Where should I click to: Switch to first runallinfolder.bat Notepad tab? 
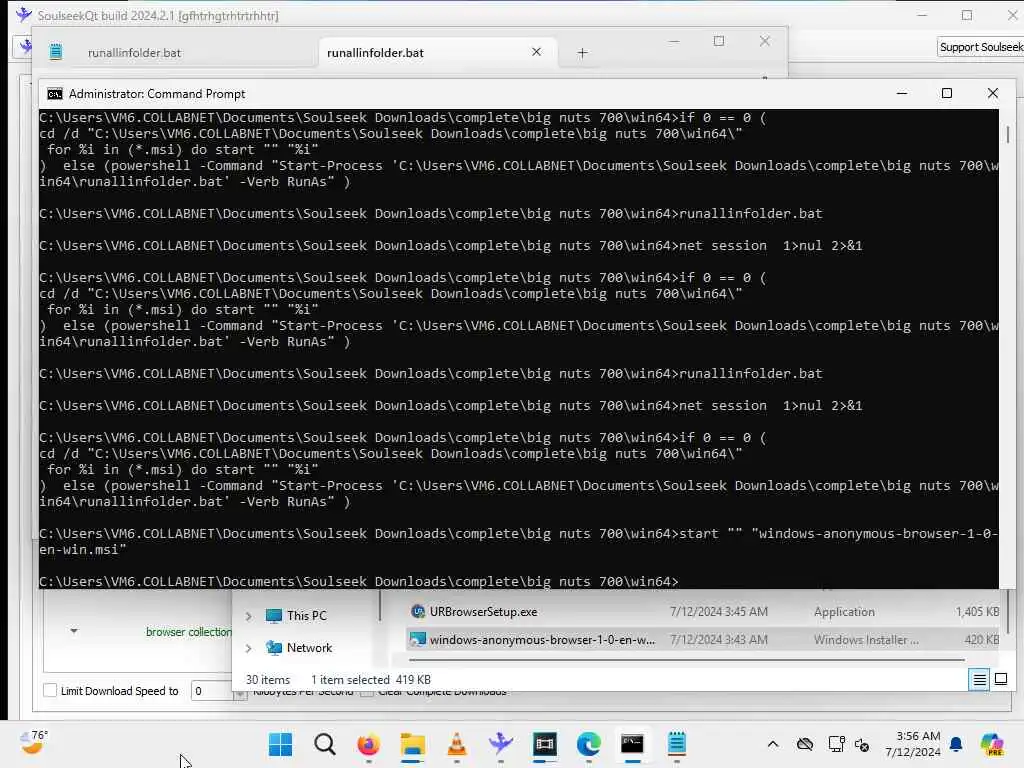[x=134, y=52]
